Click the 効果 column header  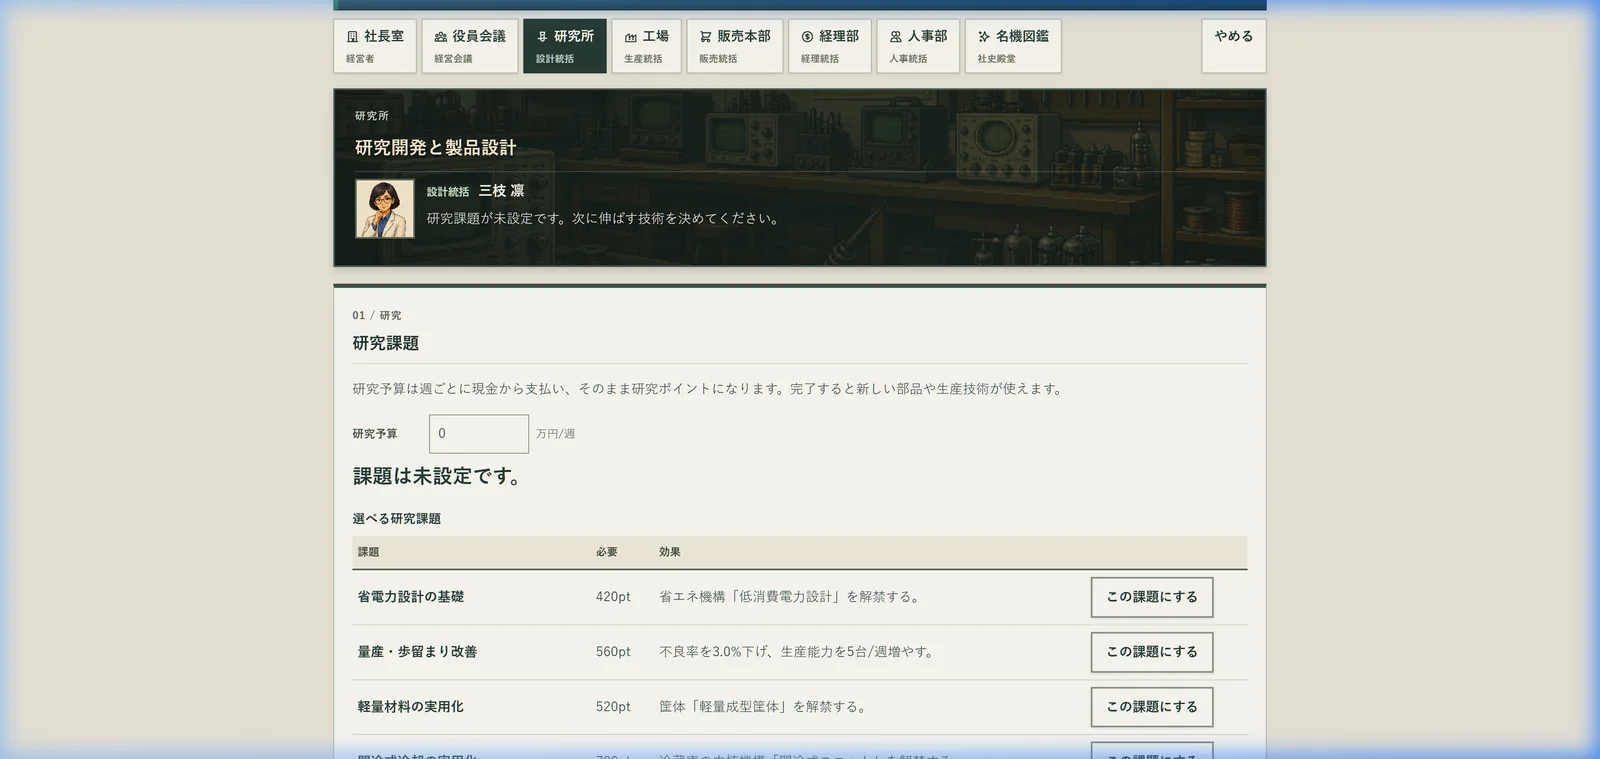click(x=670, y=552)
